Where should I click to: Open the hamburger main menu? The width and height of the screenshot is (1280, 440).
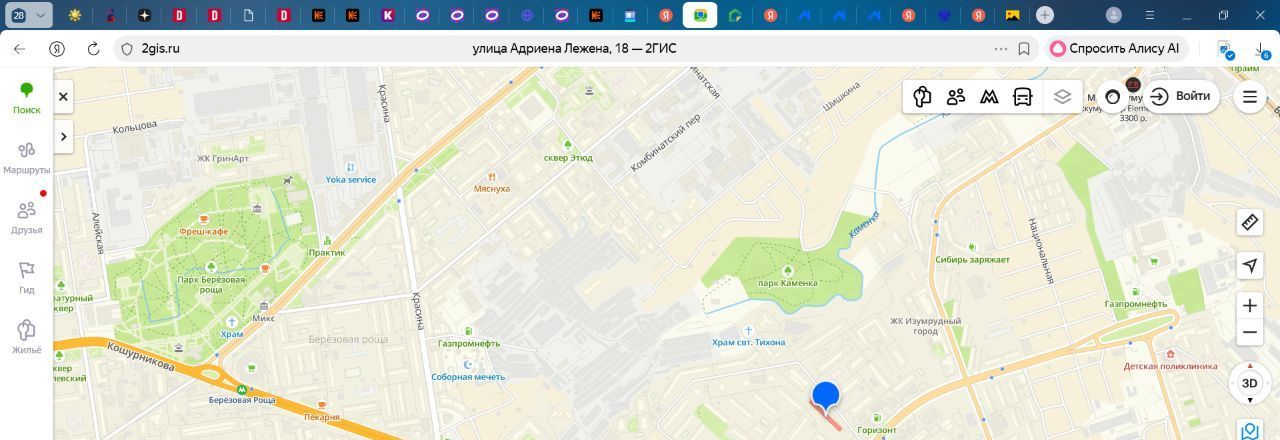pos(1250,97)
